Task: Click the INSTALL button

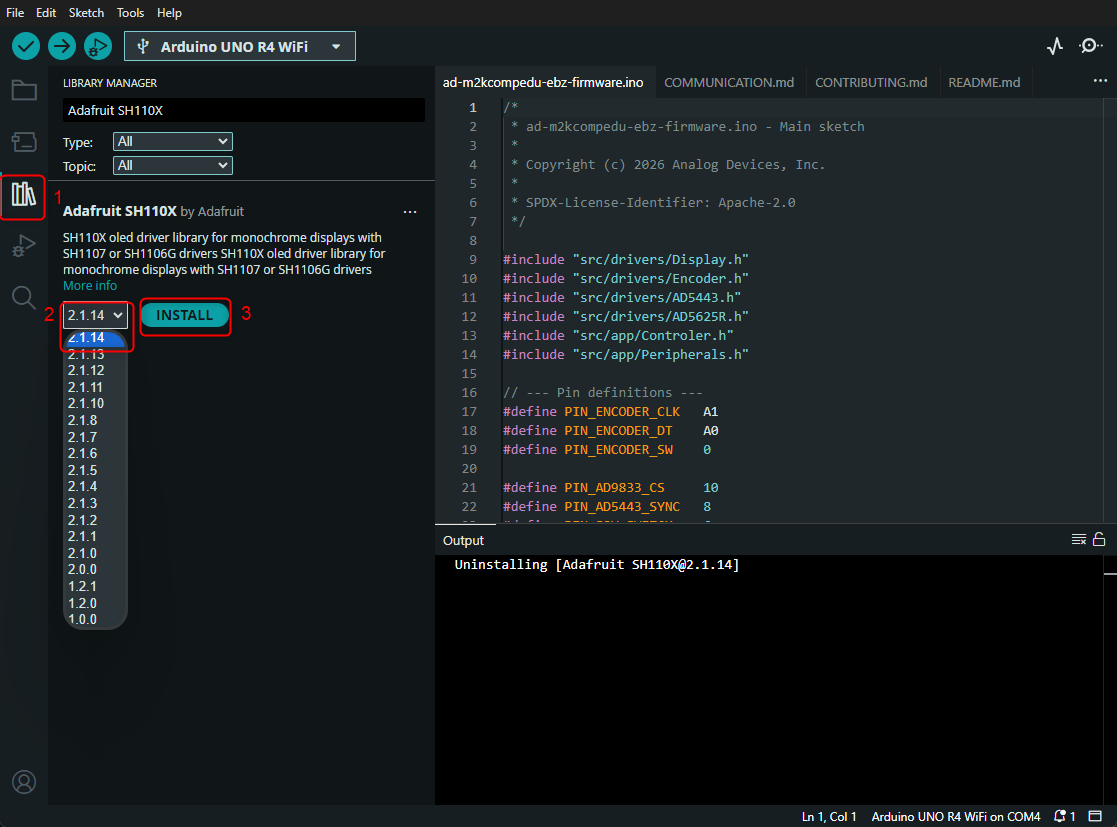Action: pyautogui.click(x=185, y=316)
